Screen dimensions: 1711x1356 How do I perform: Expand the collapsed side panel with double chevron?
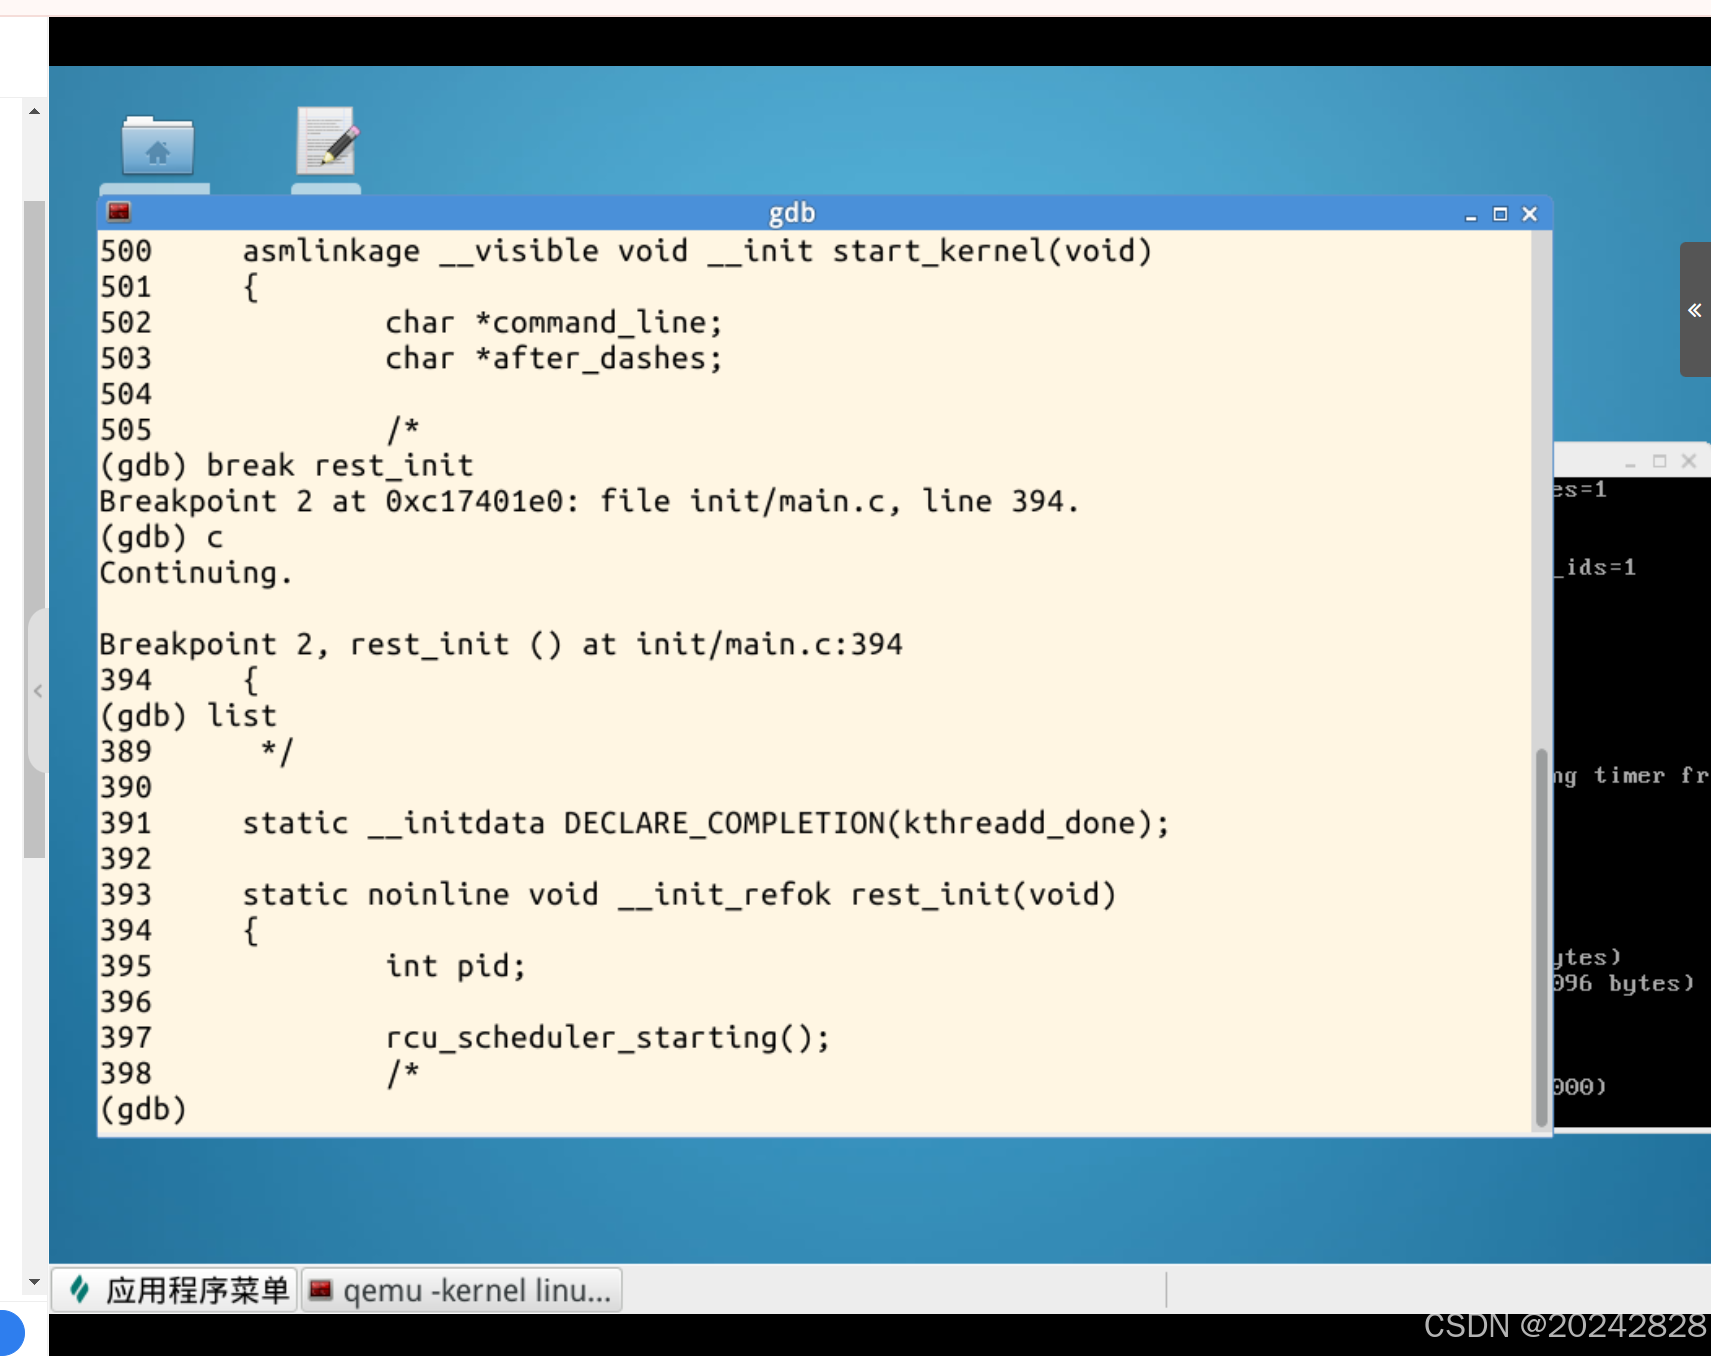click(1695, 310)
